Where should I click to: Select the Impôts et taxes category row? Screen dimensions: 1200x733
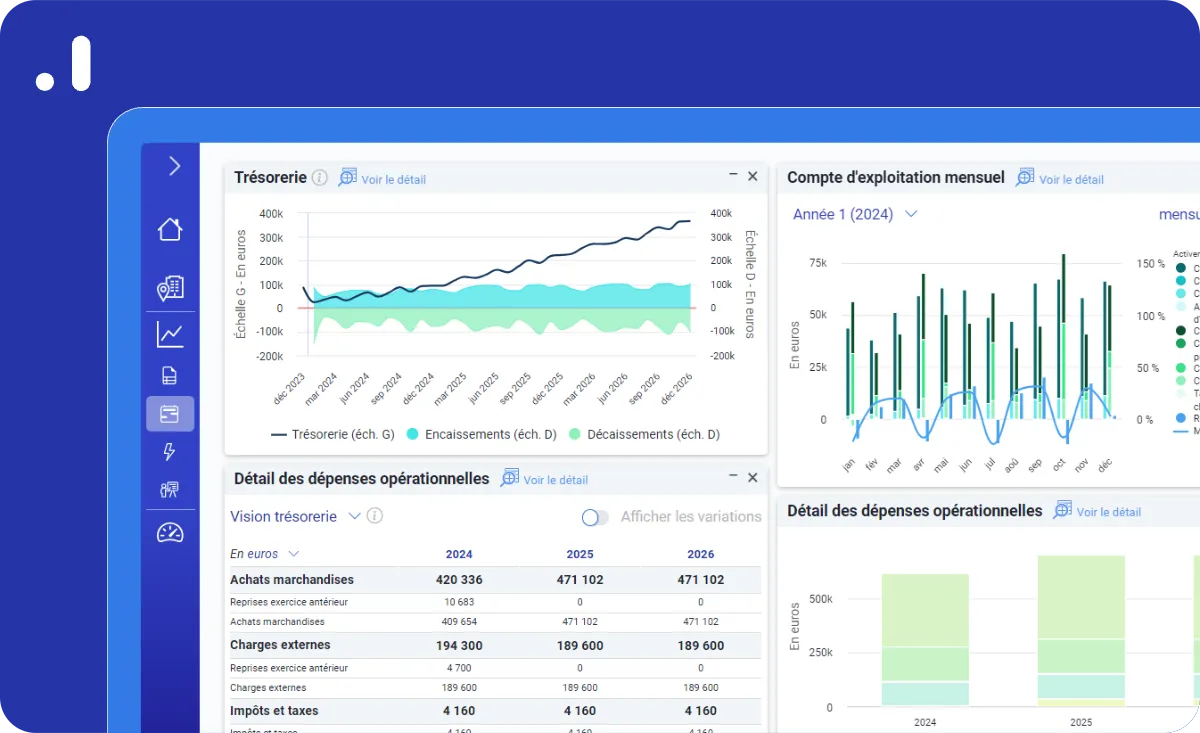[495, 711]
